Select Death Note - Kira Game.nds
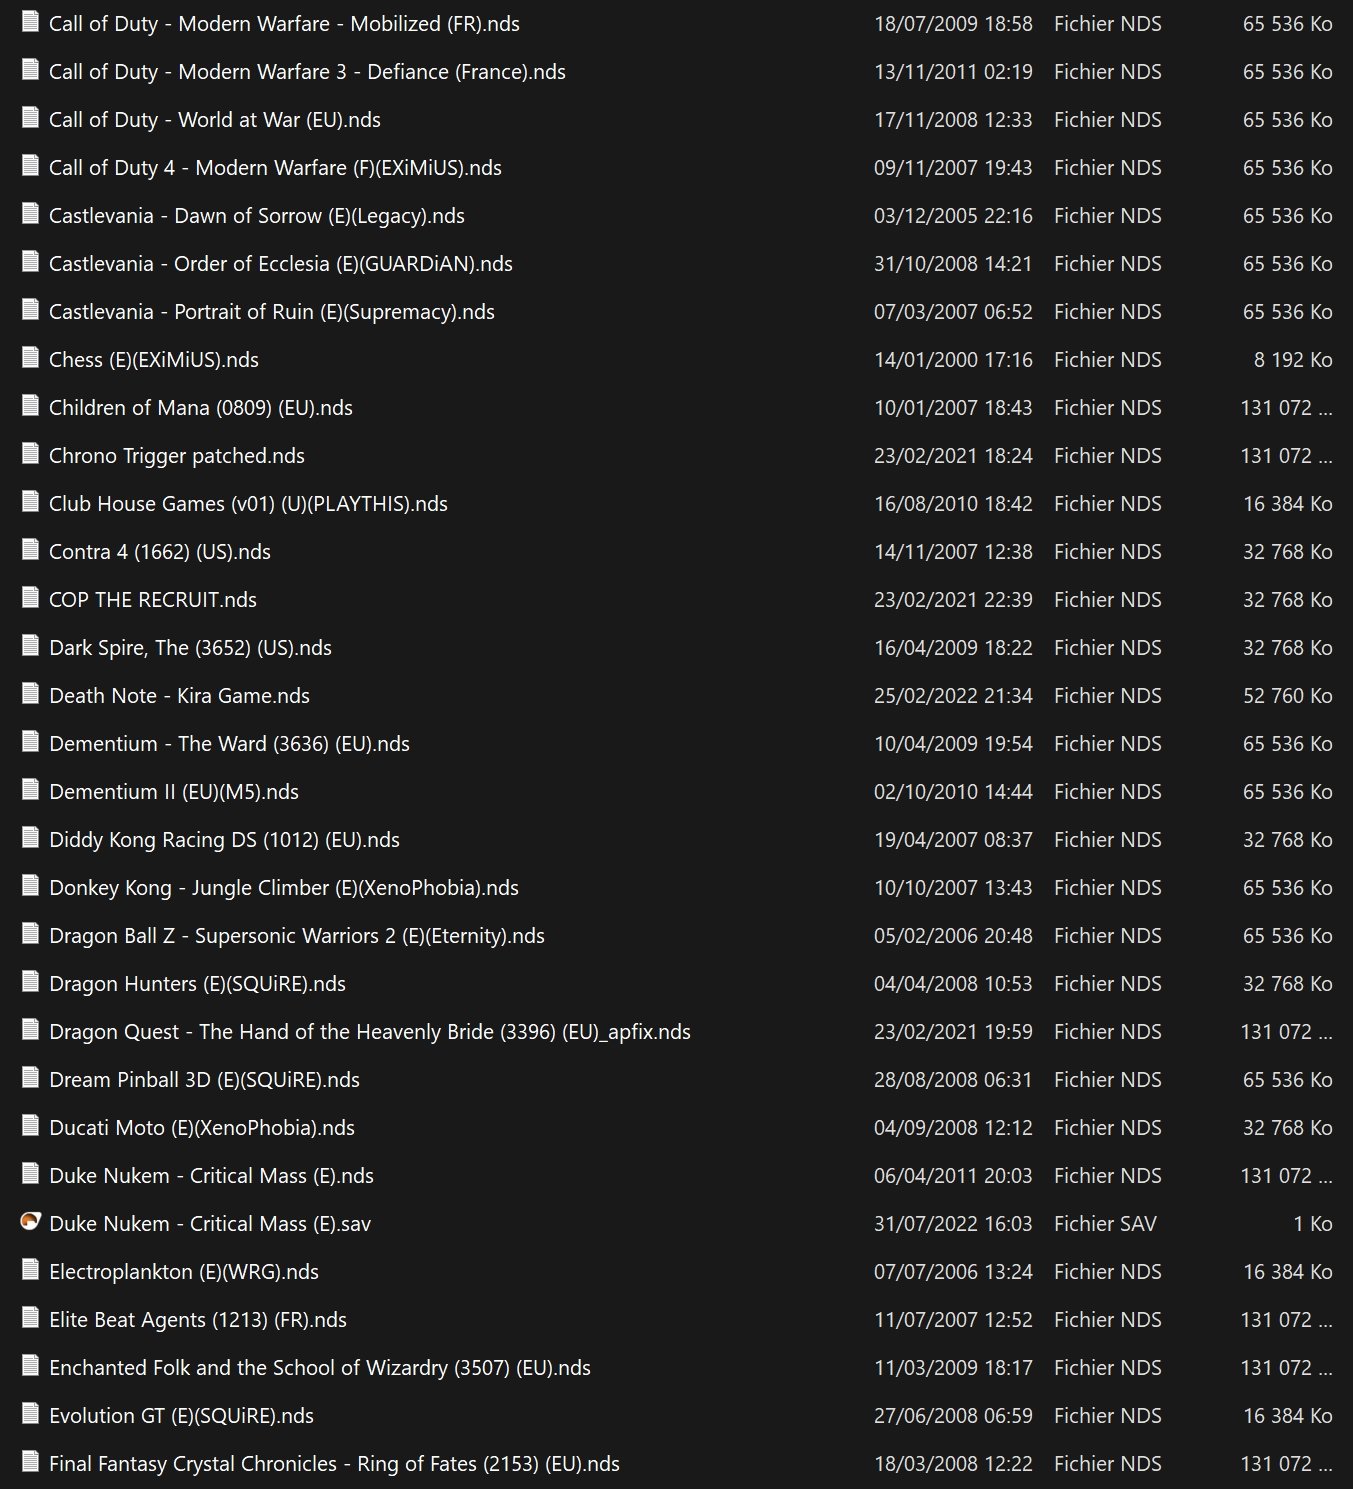Screen dimensions: 1353x1489 tap(179, 696)
